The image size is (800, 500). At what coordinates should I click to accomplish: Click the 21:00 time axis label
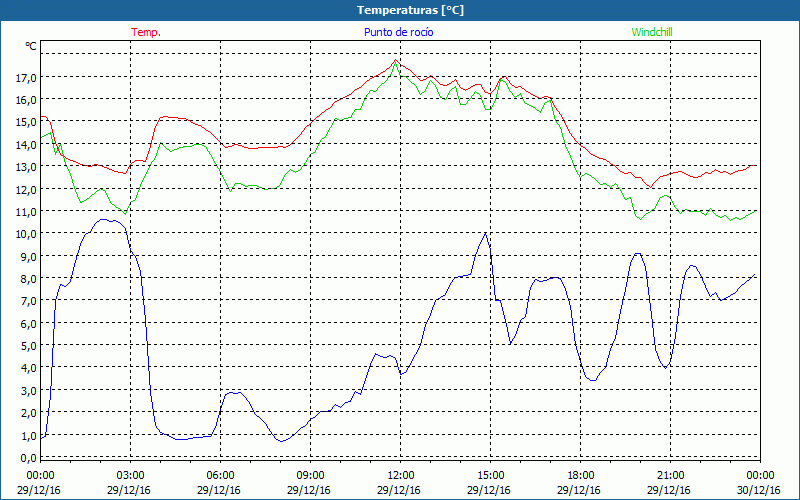point(670,476)
